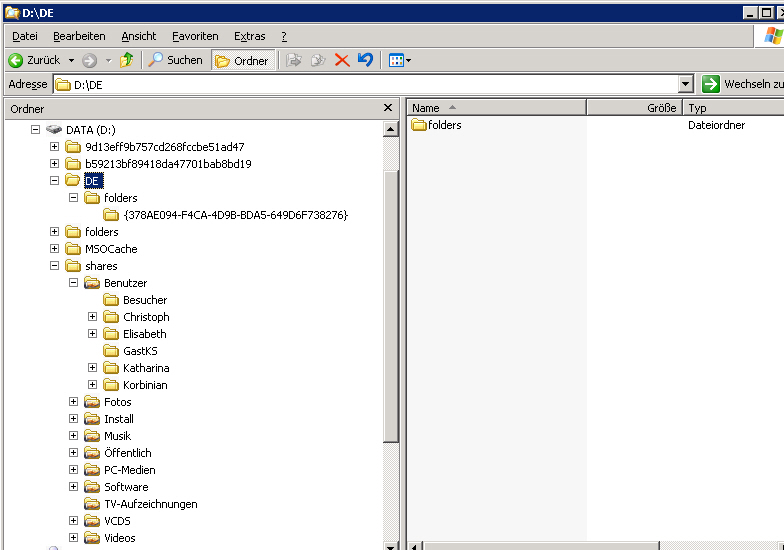The image size is (784, 550).
Task: Open the Extras menu
Action: (x=250, y=36)
